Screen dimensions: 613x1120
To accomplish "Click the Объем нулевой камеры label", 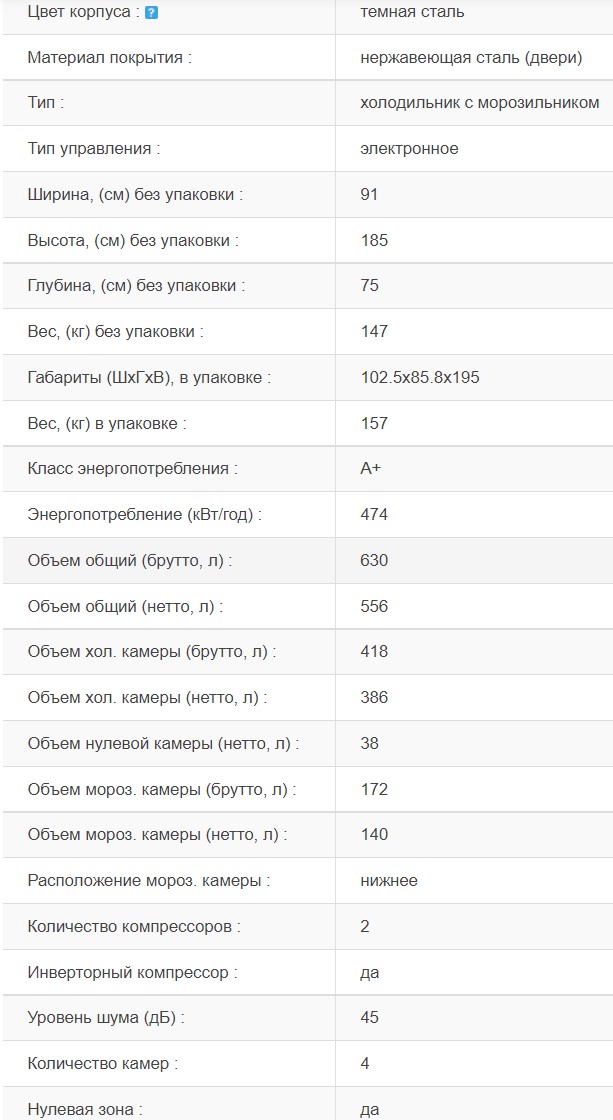I will 163,744.
